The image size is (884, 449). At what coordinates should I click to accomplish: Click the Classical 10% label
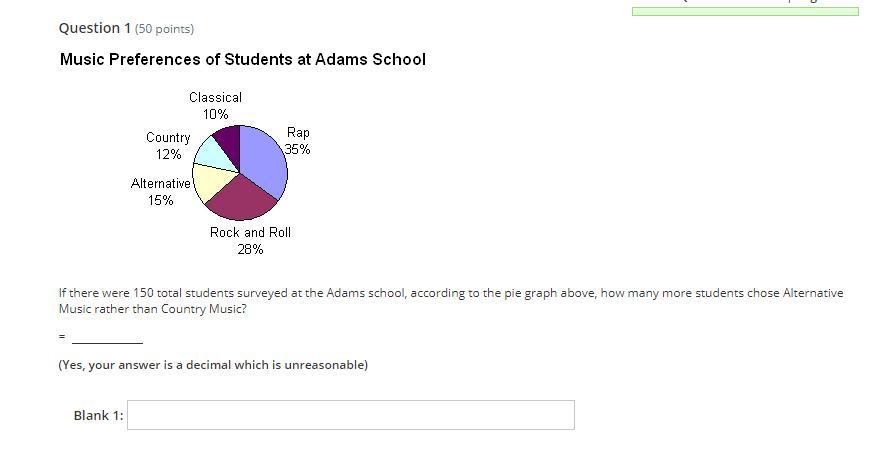215,105
